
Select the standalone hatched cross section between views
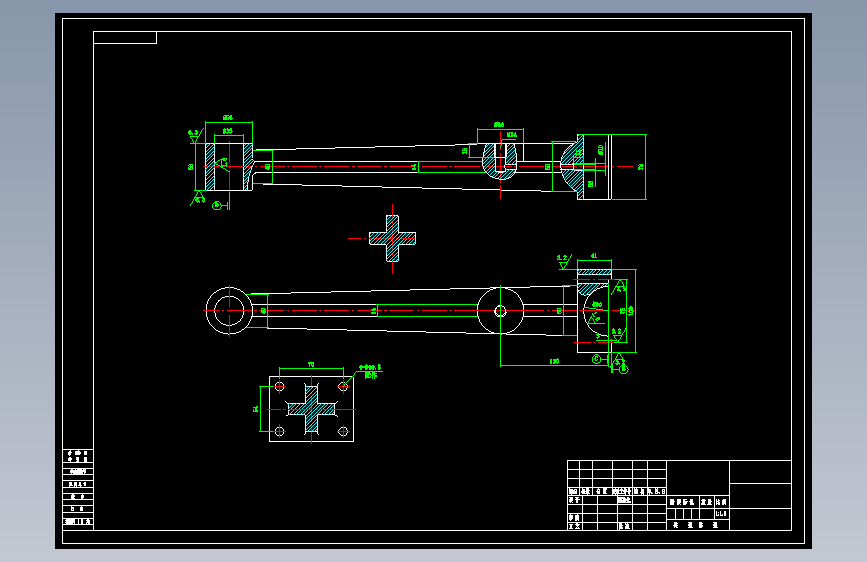[x=393, y=238]
